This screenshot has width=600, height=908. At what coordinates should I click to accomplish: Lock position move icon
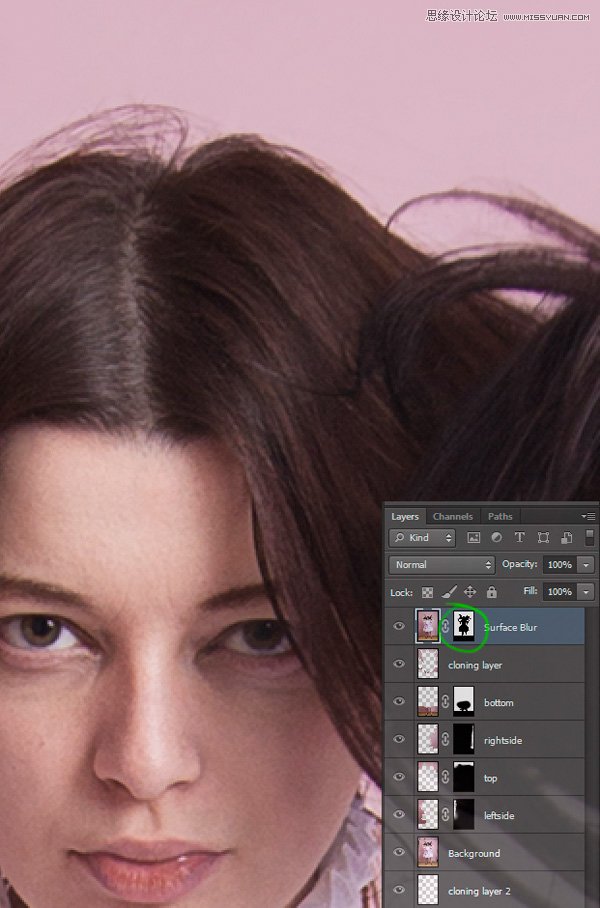pyautogui.click(x=469, y=592)
